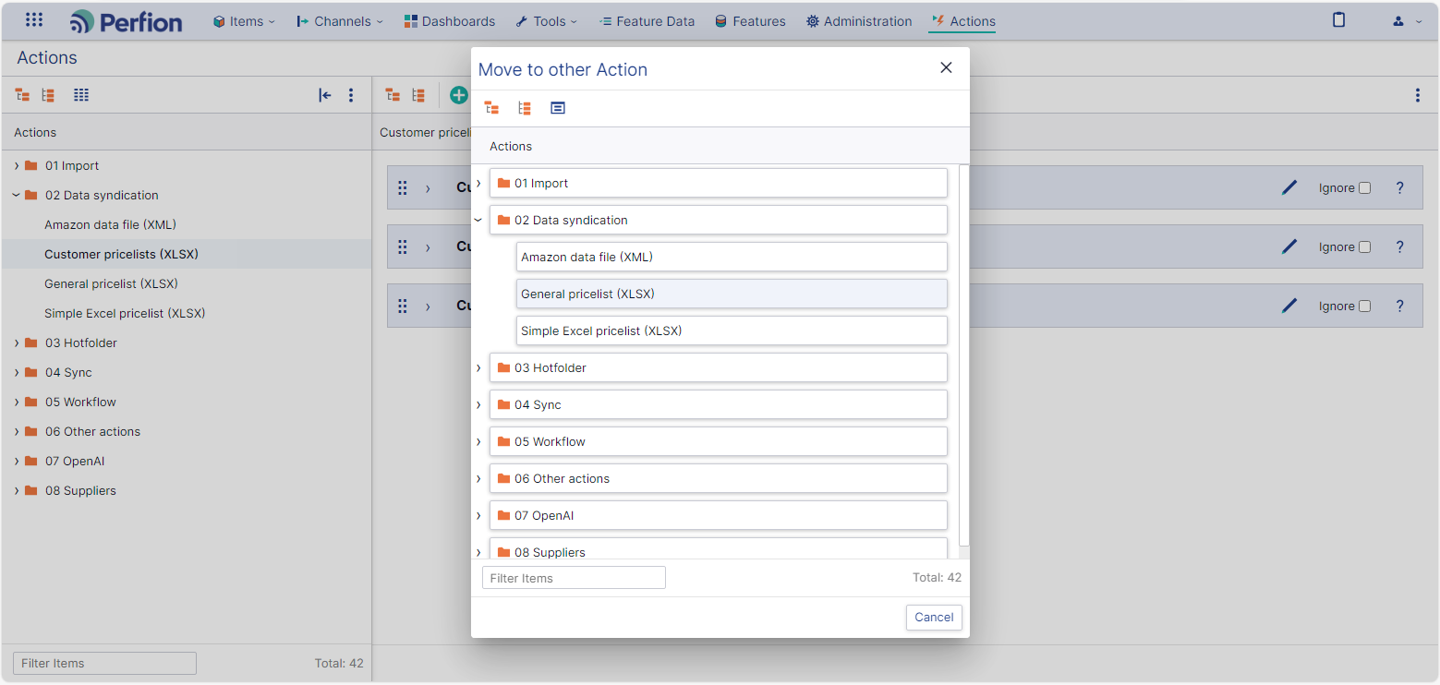
Task: Open left panel more options menu
Action: point(351,95)
